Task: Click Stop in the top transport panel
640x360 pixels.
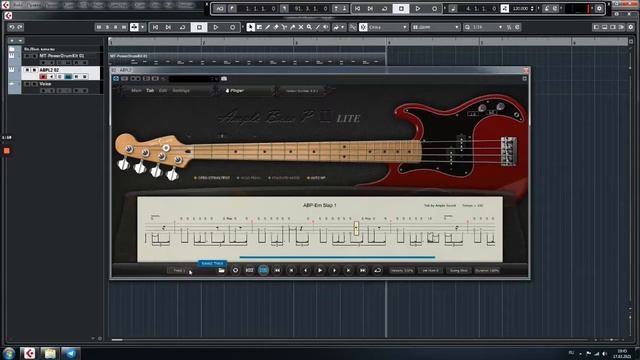Action: 401,9
